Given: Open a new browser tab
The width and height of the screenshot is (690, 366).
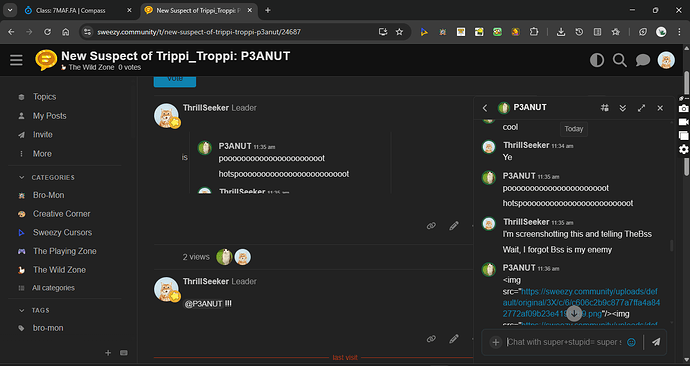Looking at the screenshot, I should 268,10.
